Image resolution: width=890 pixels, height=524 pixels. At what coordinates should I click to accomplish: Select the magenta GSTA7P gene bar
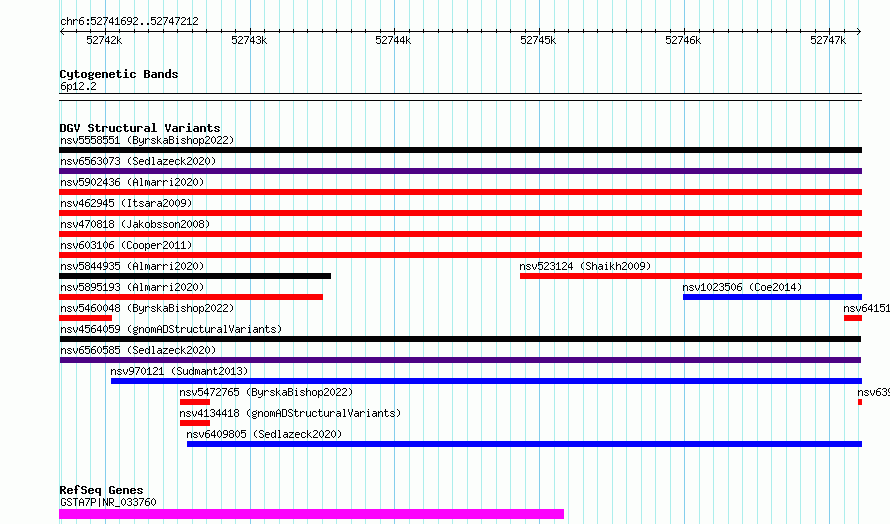pos(312,514)
